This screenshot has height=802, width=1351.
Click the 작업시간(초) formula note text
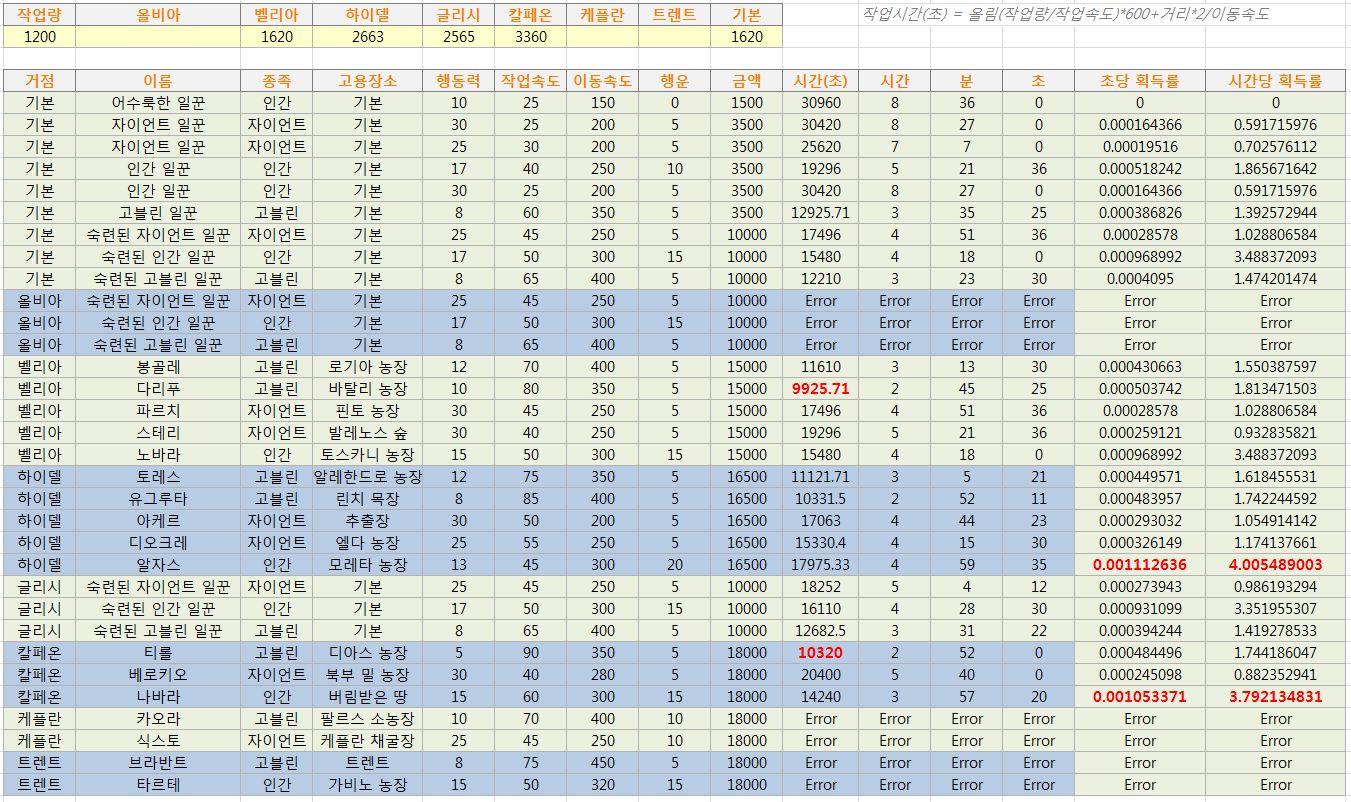coord(1065,15)
